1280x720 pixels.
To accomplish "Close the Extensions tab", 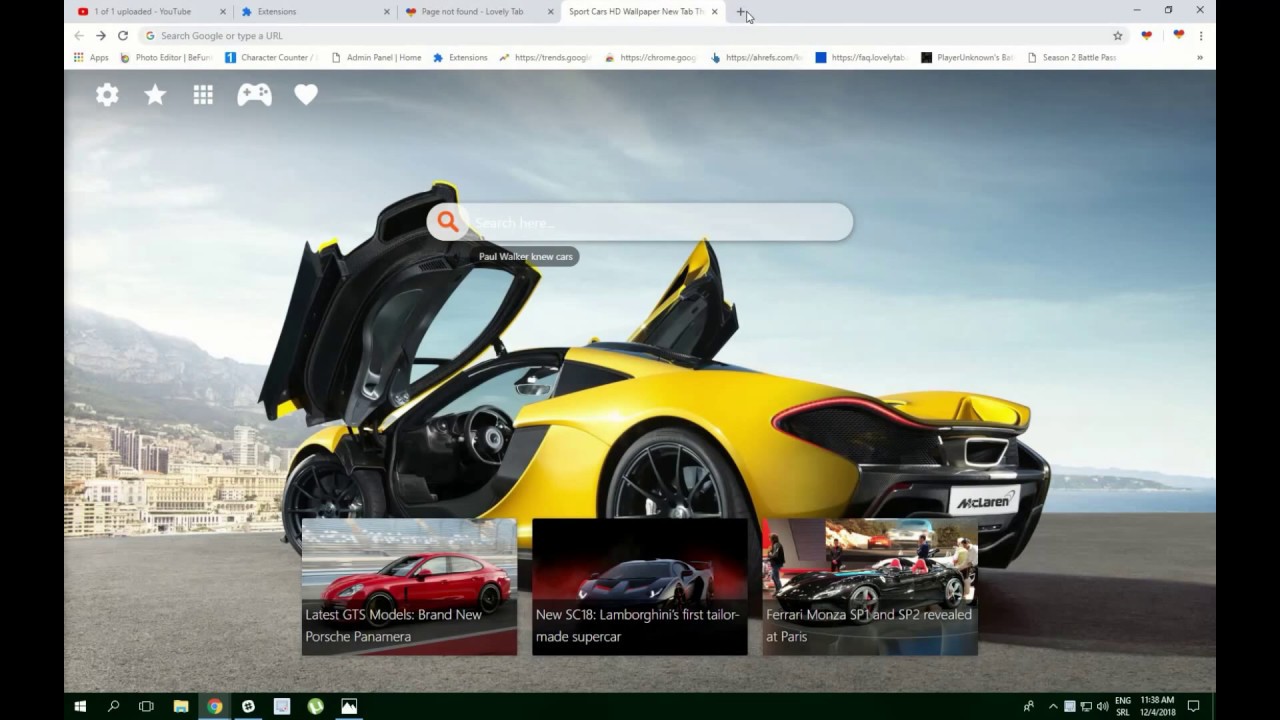I will pos(387,12).
